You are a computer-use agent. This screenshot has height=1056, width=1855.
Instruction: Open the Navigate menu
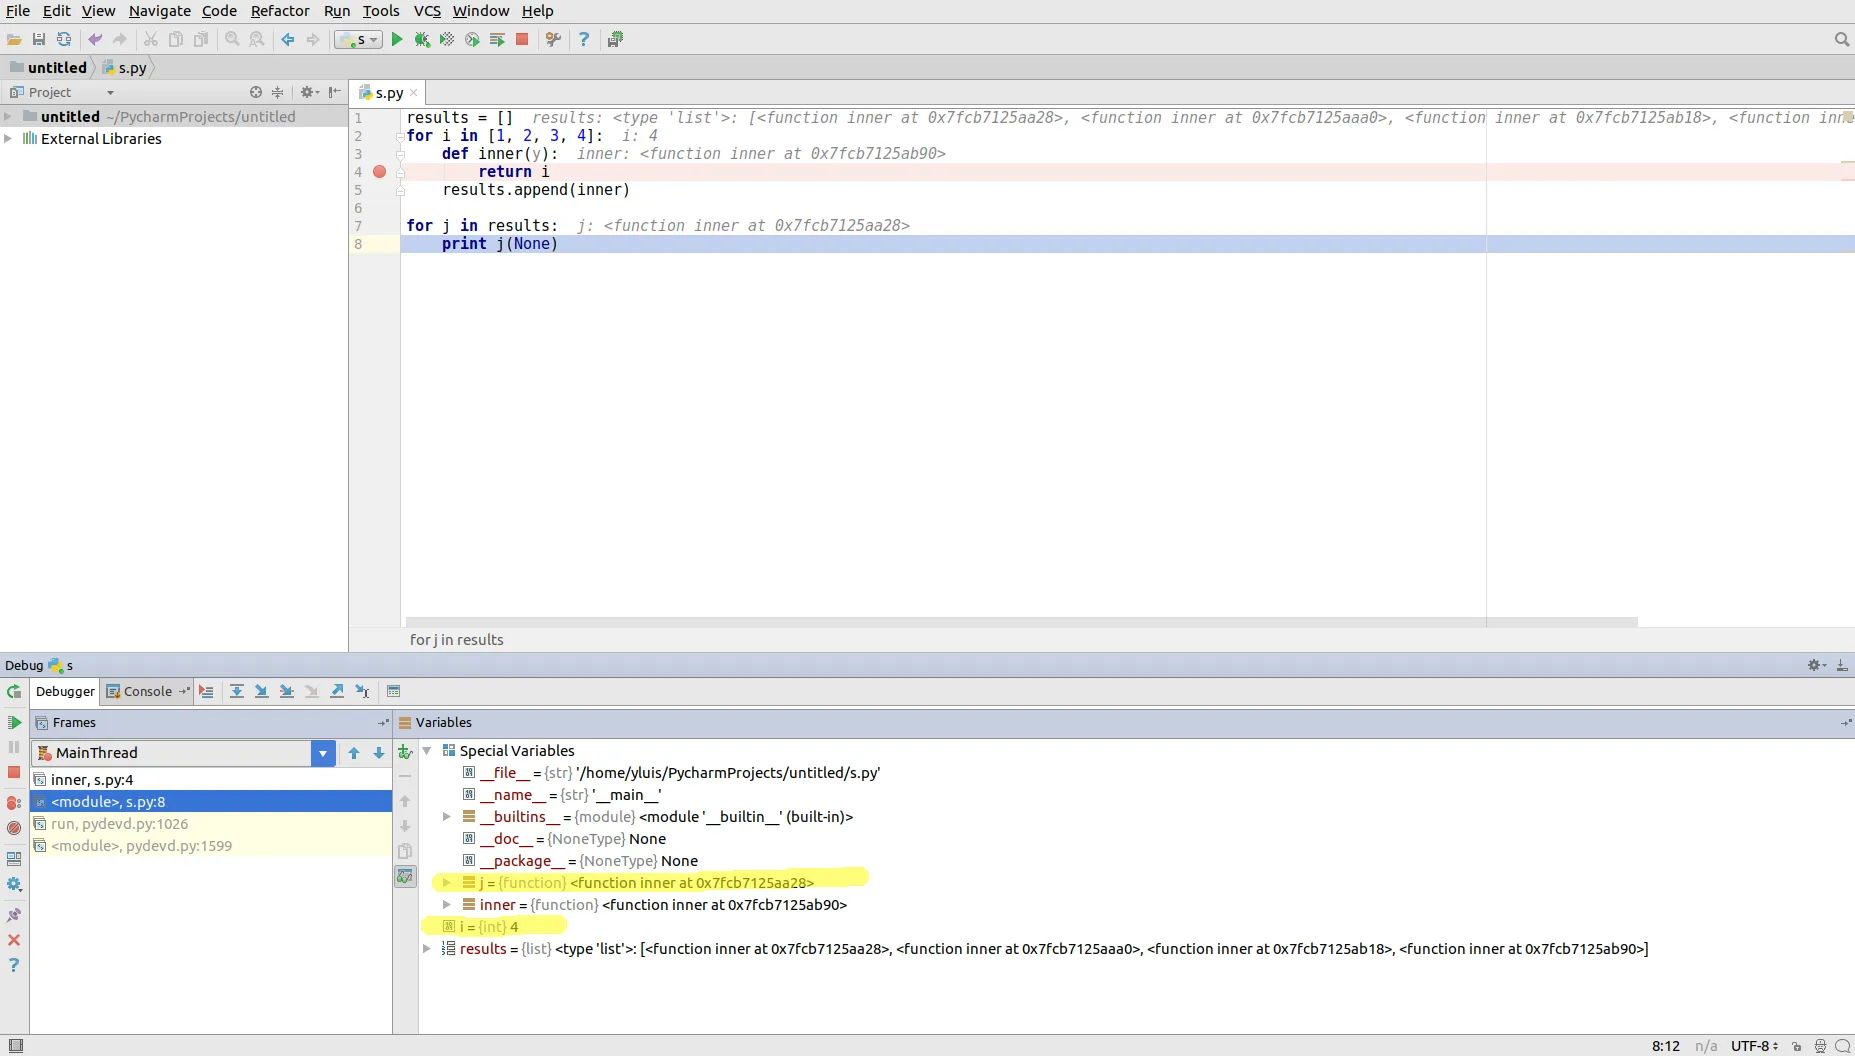click(x=160, y=11)
